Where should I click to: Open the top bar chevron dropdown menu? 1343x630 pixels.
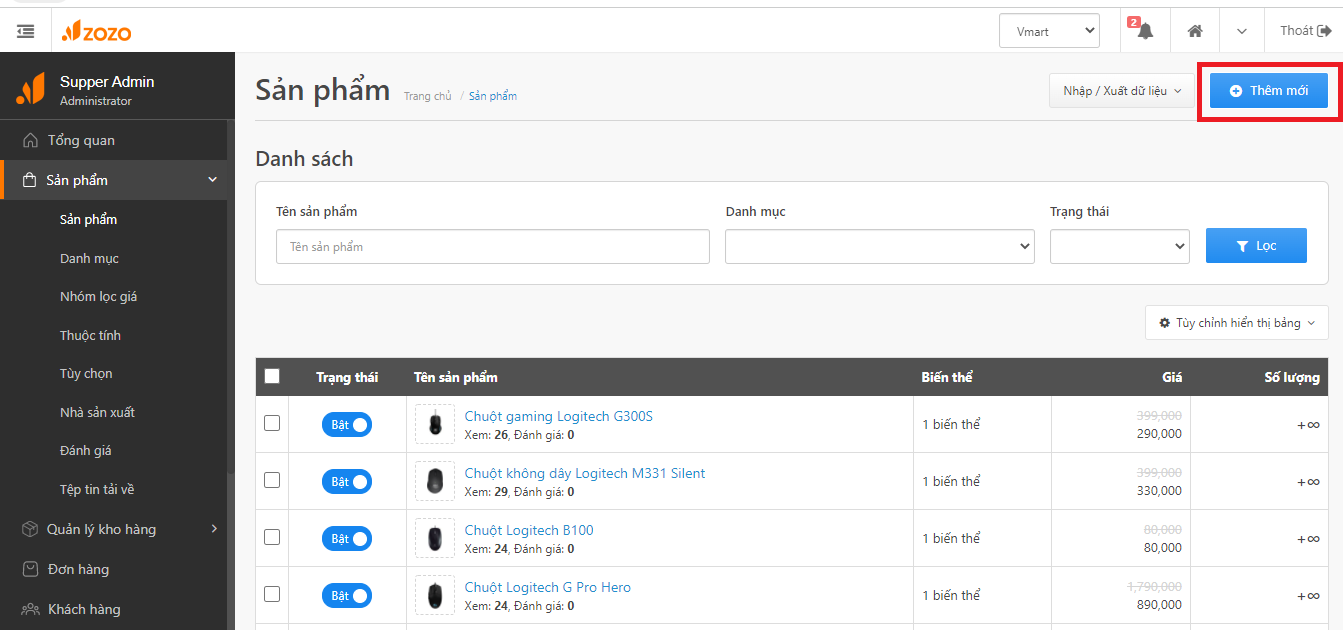pyautogui.click(x=1241, y=31)
